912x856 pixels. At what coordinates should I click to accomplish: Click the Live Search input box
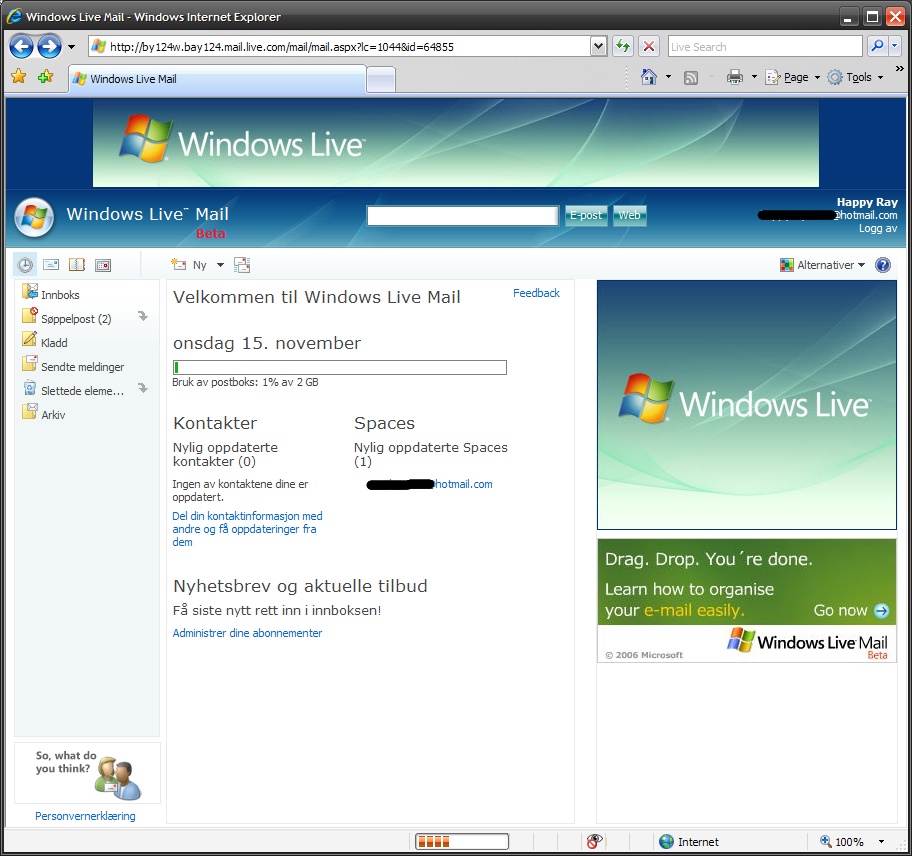765,47
